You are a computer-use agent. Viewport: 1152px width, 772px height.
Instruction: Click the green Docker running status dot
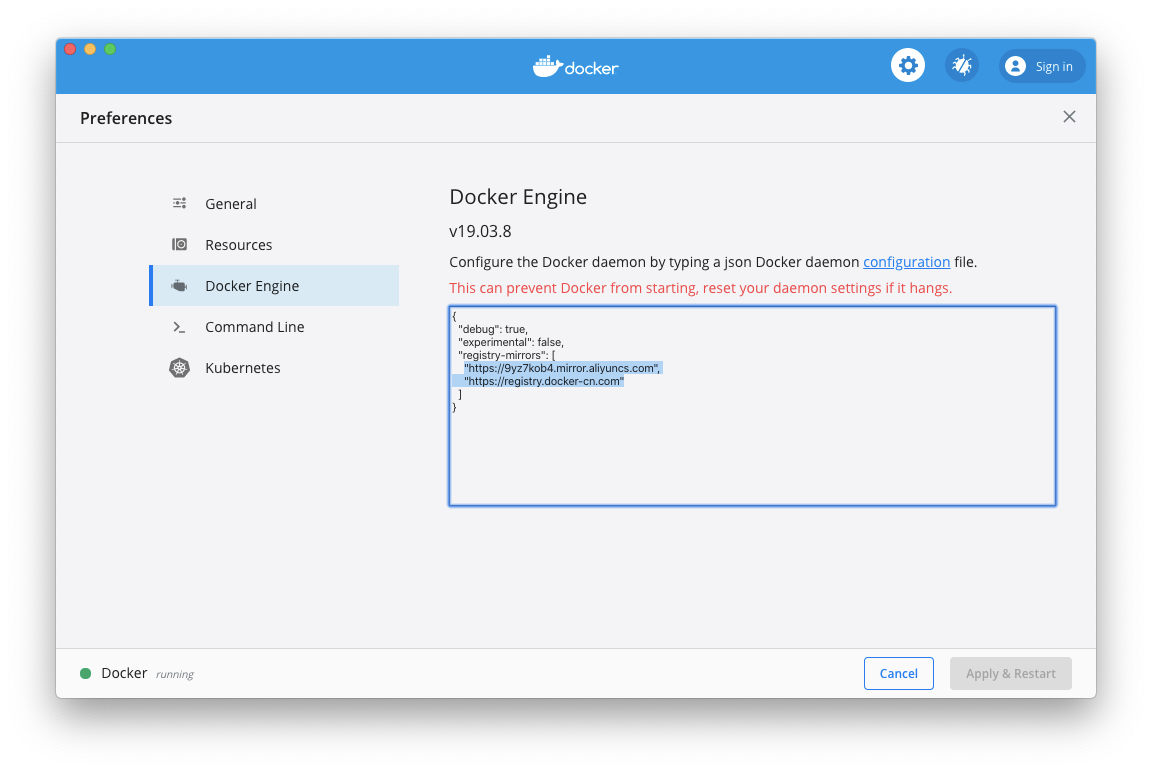(x=85, y=674)
